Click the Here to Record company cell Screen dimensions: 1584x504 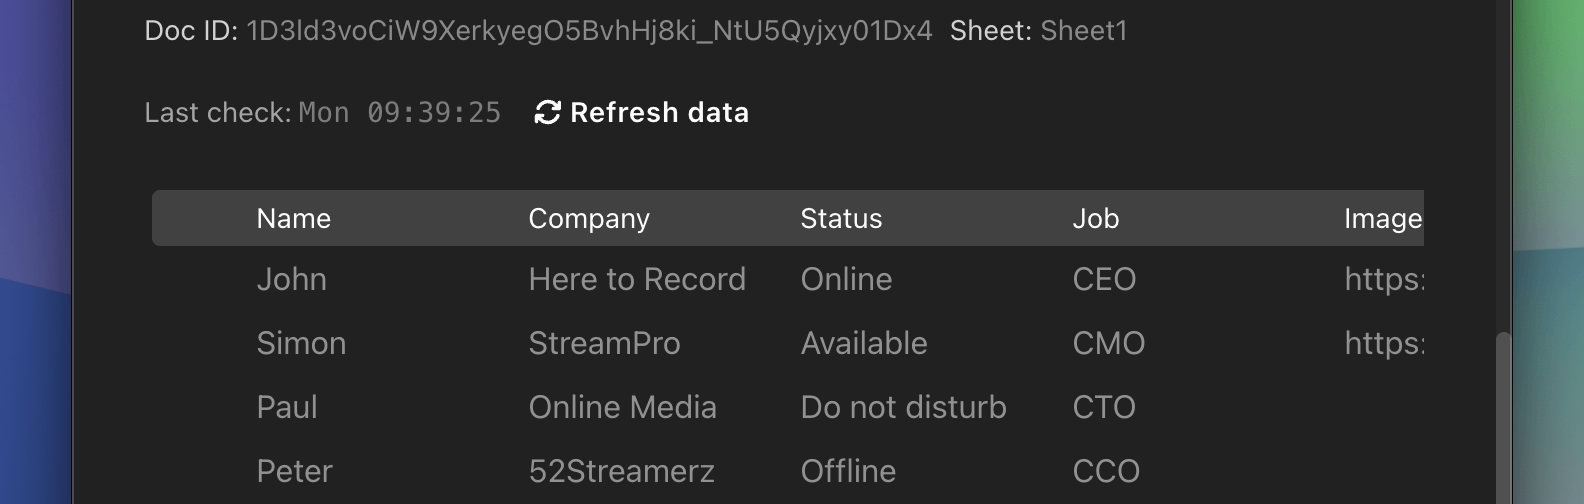(x=637, y=279)
